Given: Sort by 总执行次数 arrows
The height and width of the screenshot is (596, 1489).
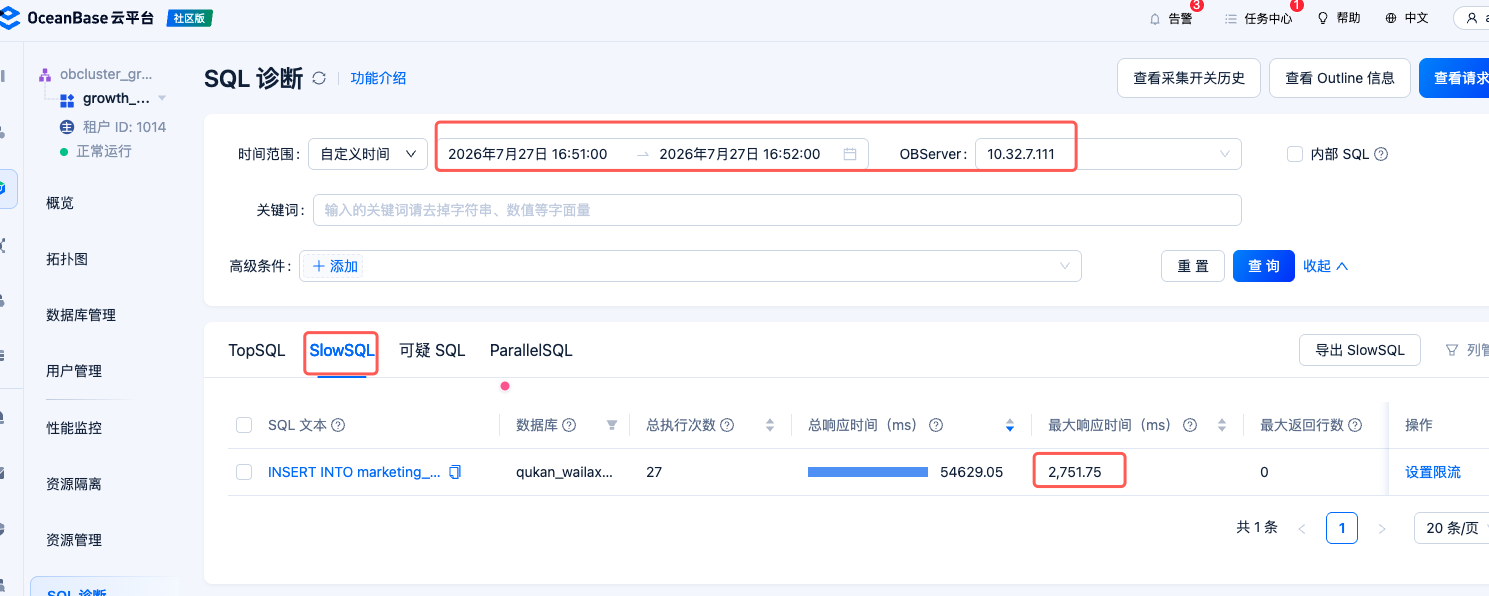Looking at the screenshot, I should coord(770,425).
